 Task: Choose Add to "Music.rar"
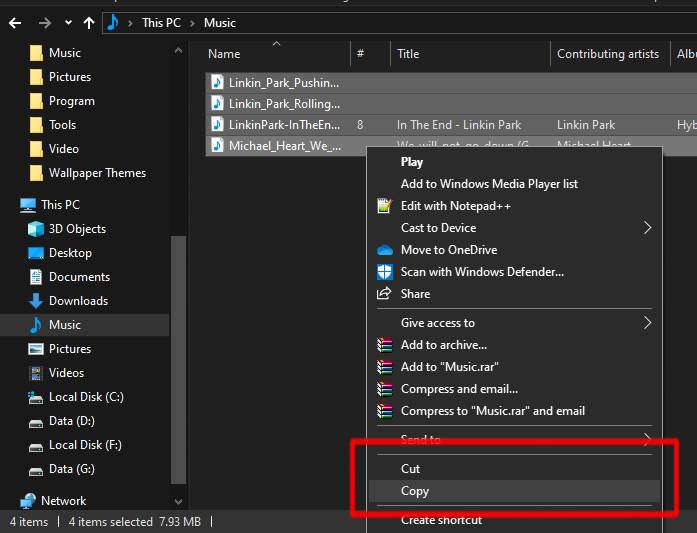(x=514, y=367)
